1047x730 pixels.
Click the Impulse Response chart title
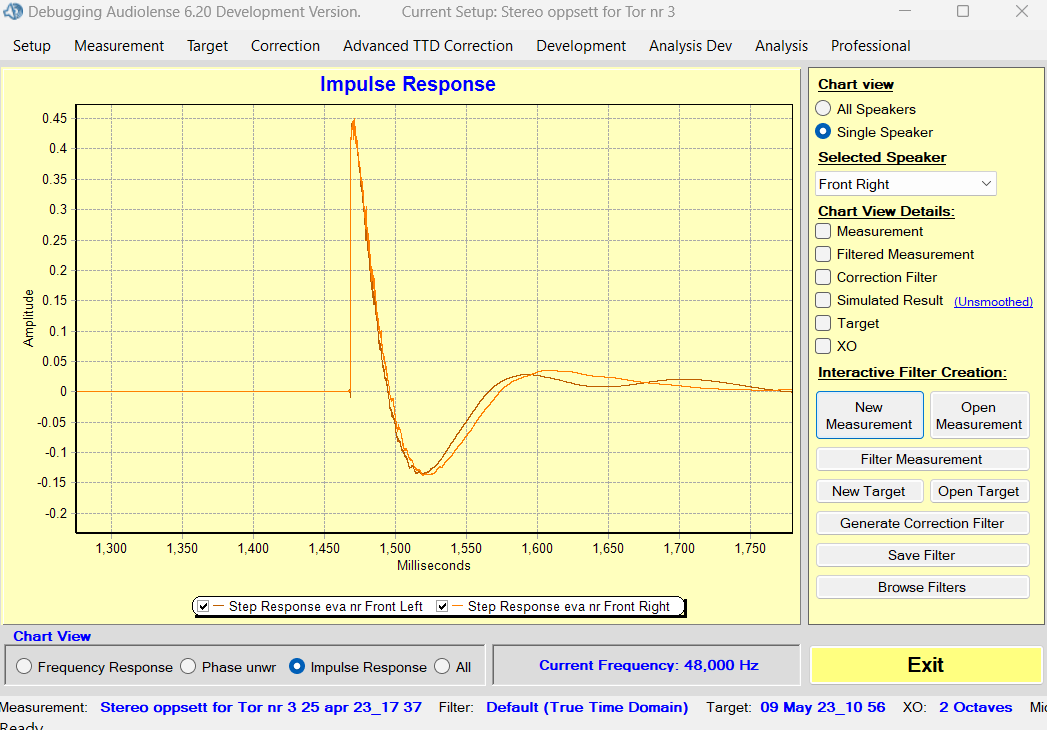[407, 84]
